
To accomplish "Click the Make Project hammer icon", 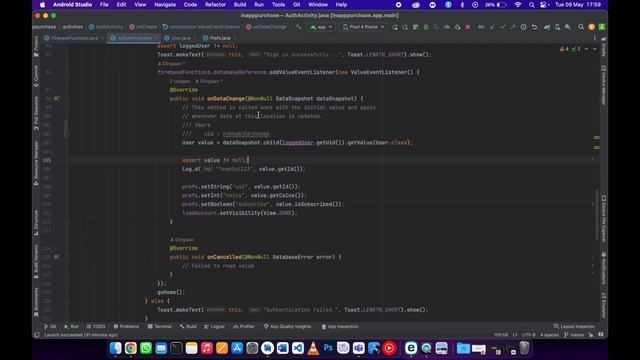I will [299, 27].
